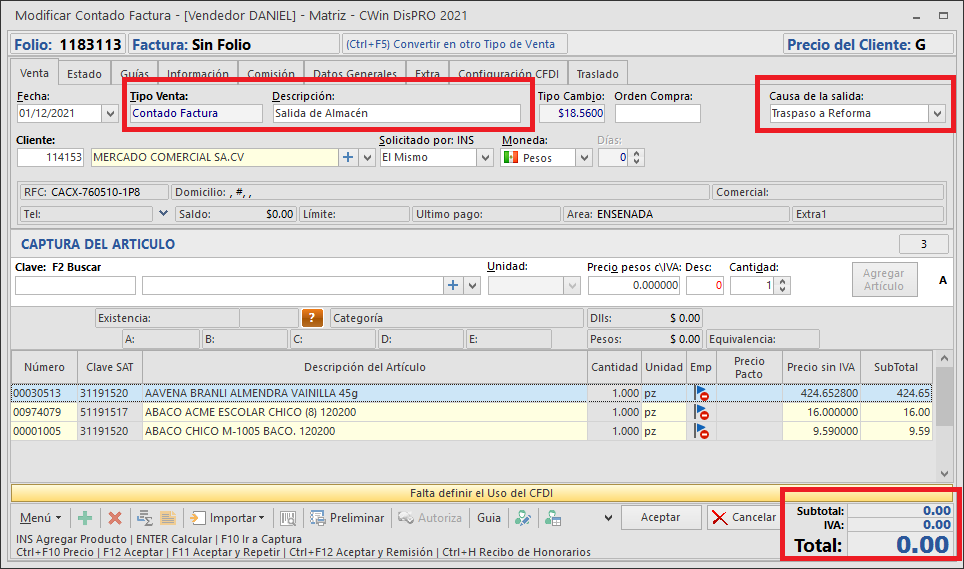Screen dimensions: 964x569
Task: Select row ABACO CHICO M-1005 BACO. 120200
Action: pos(471,431)
